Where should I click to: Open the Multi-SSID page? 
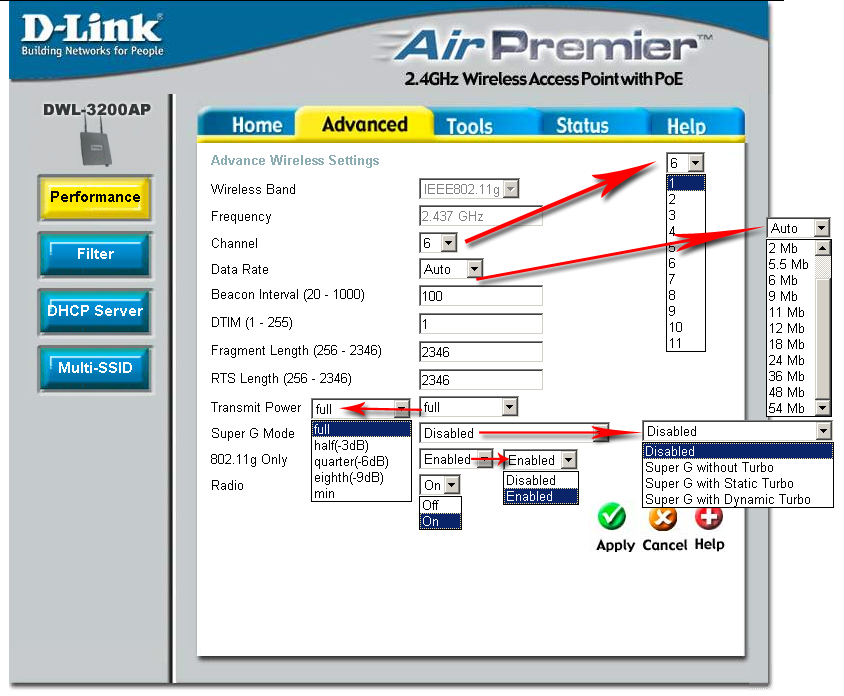coord(95,368)
